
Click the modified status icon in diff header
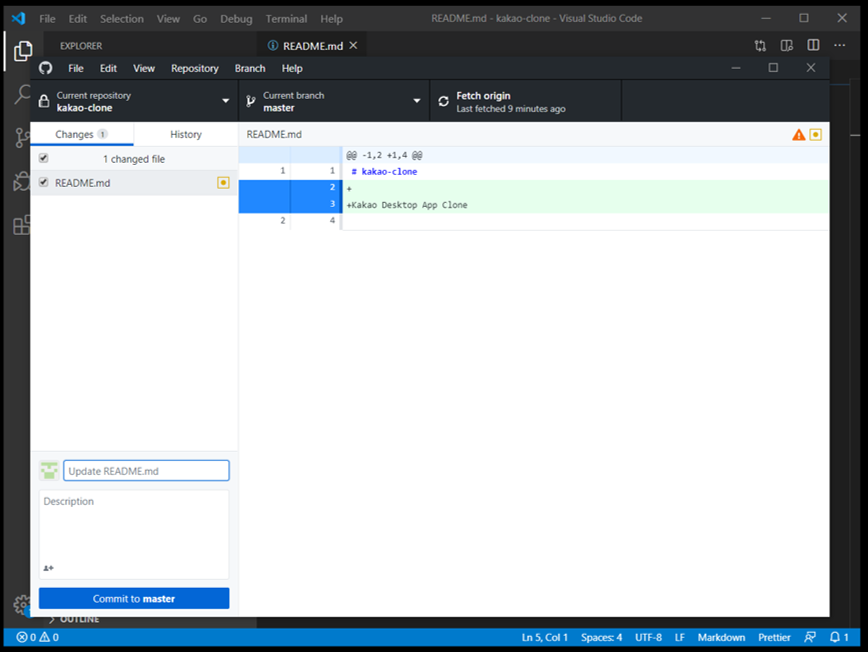815,134
